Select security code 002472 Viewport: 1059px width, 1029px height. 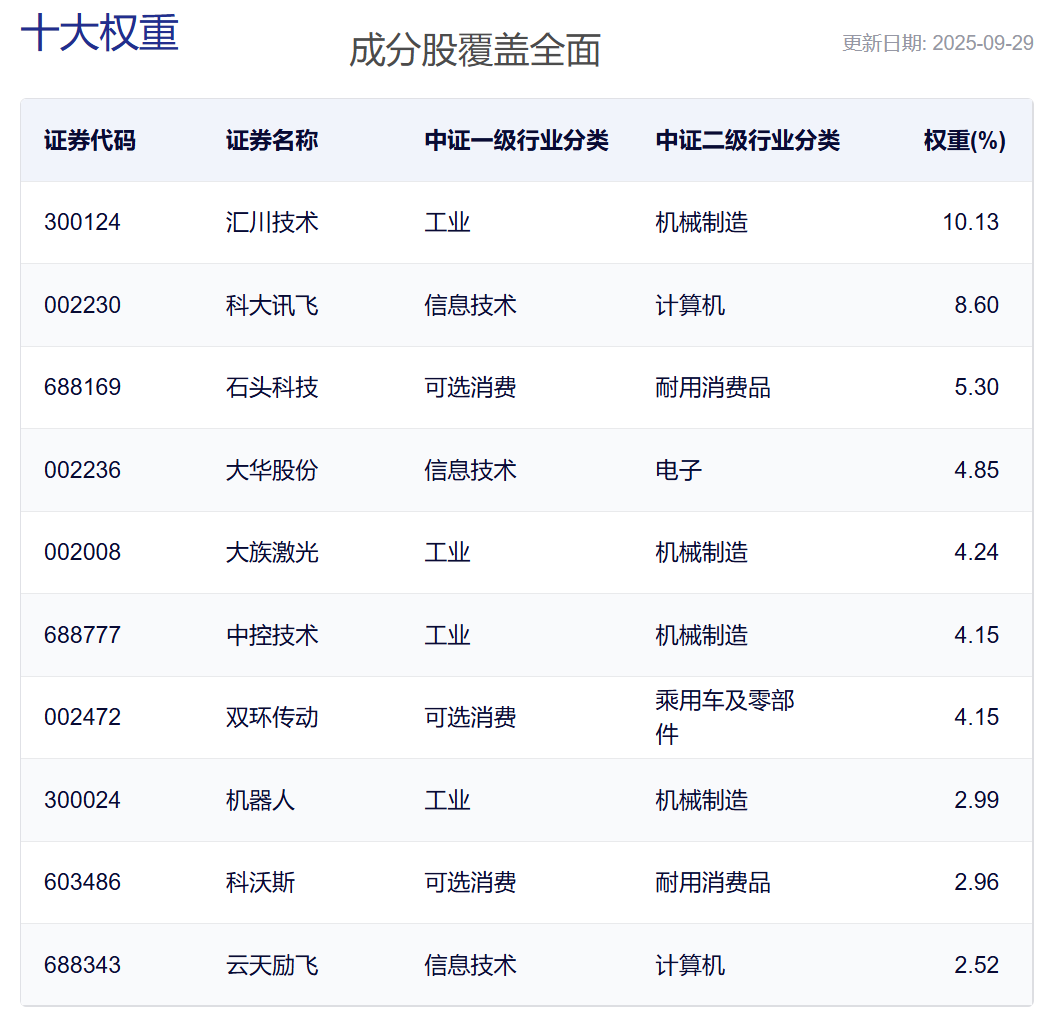tap(82, 717)
